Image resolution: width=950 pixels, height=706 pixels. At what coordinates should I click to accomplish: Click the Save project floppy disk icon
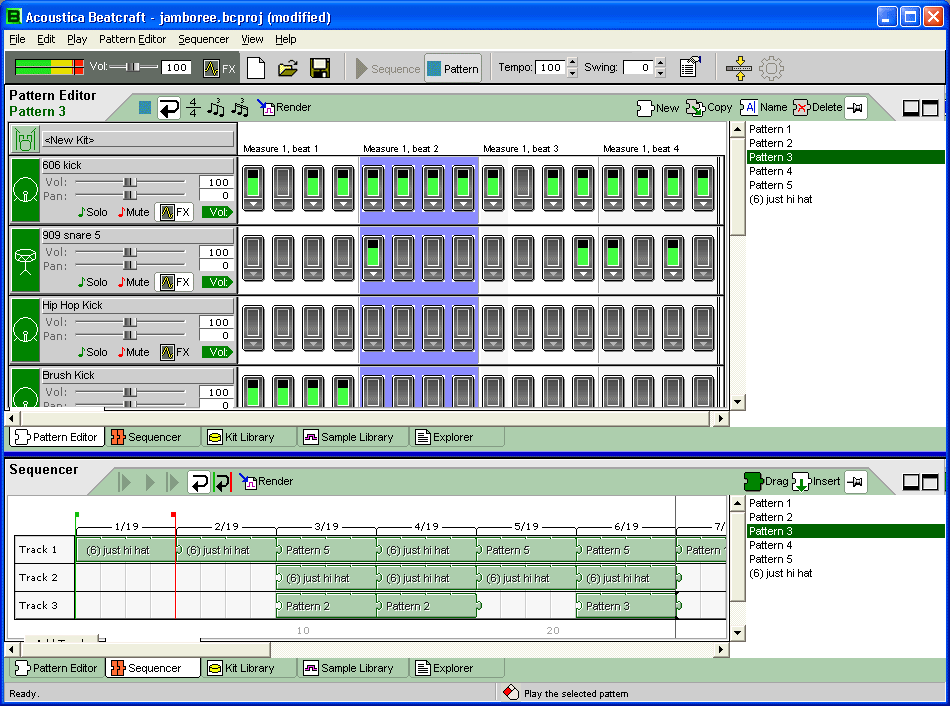pos(320,68)
